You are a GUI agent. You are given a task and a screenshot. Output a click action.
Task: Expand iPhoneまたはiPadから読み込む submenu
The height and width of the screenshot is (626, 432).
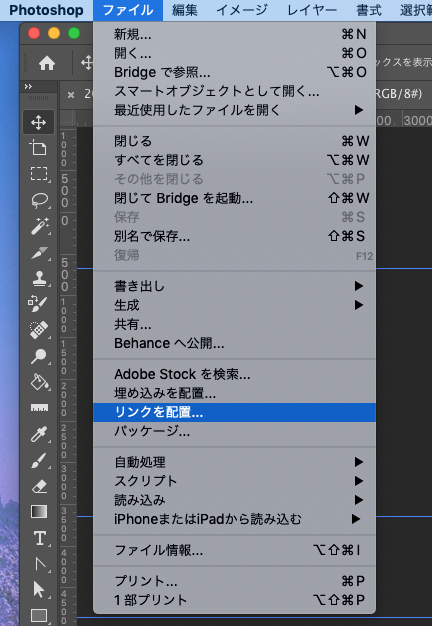(234, 519)
